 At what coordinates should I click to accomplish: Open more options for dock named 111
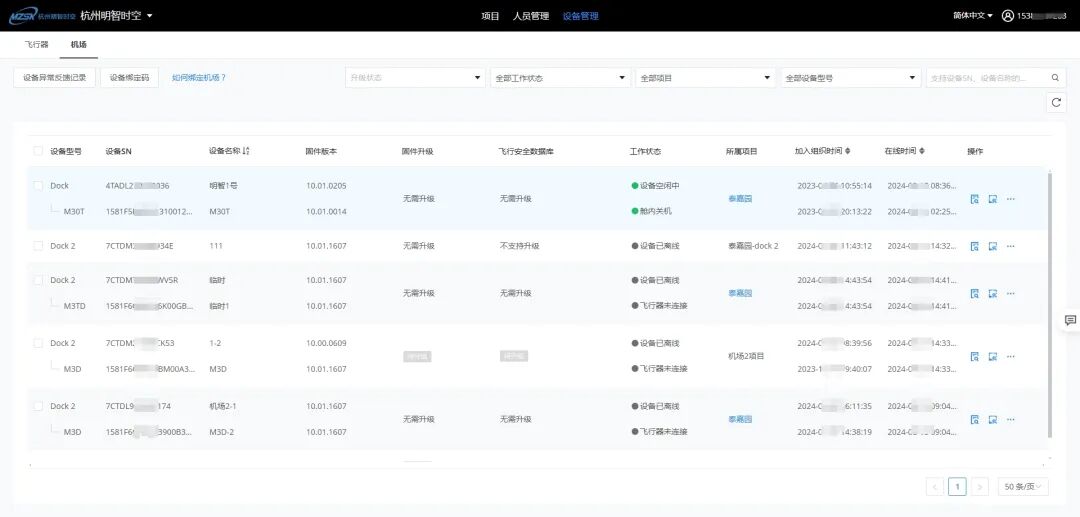pyautogui.click(x=1010, y=246)
